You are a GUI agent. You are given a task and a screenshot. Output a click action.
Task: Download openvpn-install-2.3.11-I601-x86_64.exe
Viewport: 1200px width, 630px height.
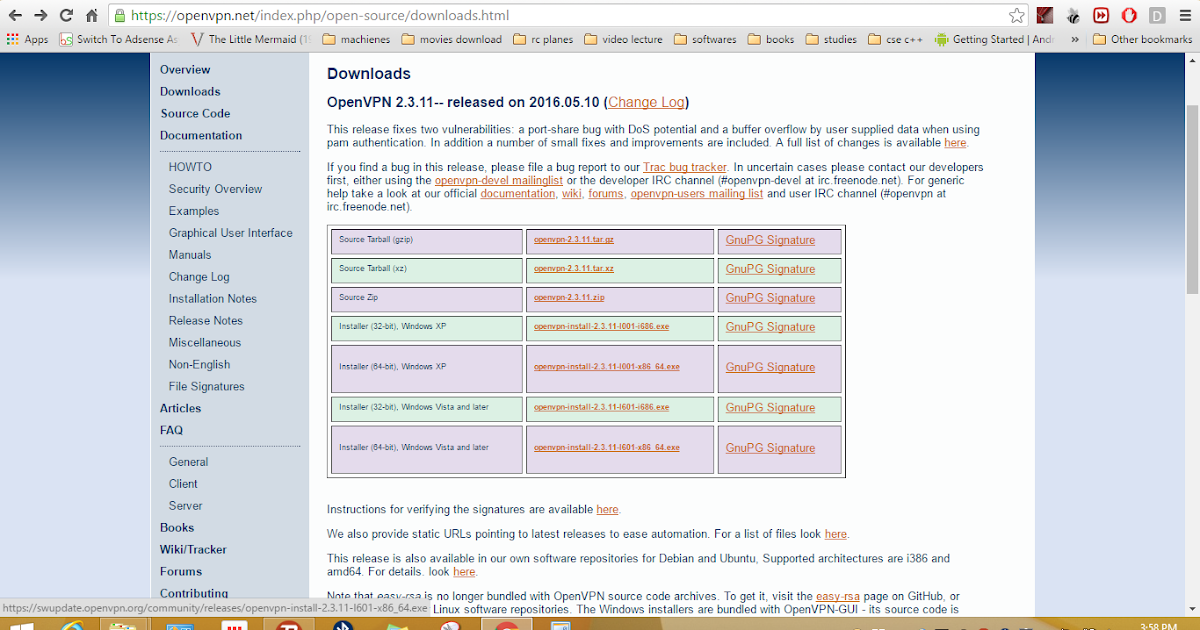[x=607, y=448]
